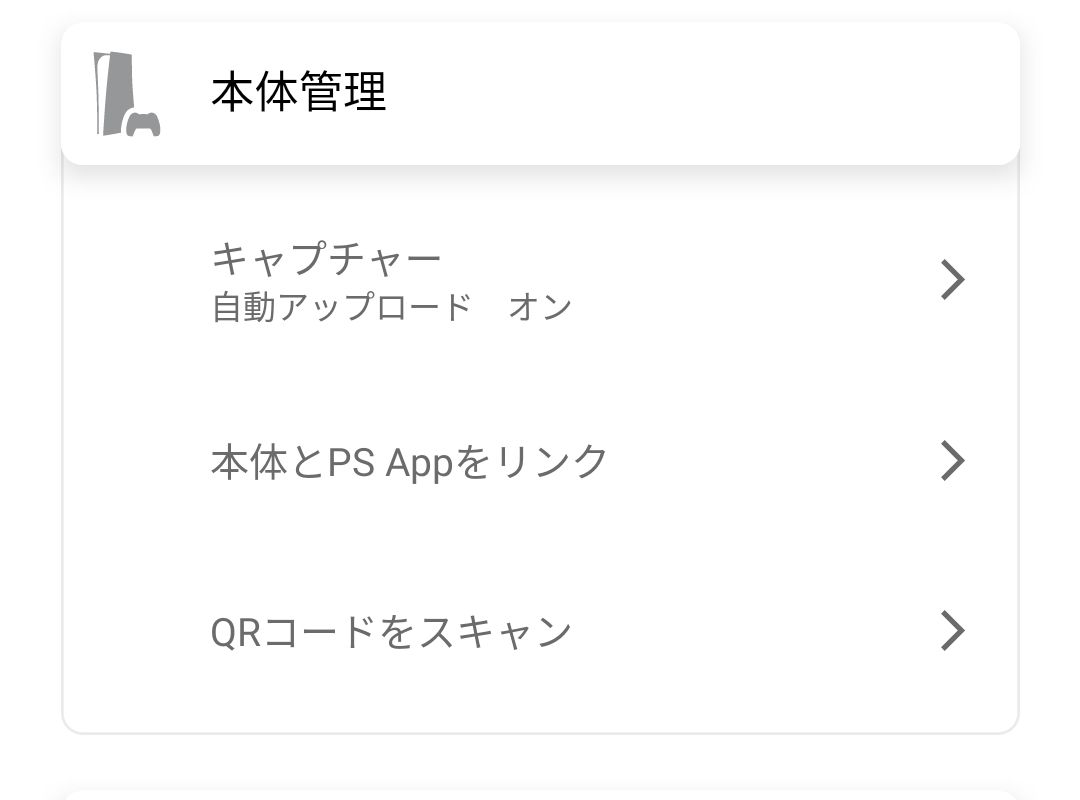Image resolution: width=1080 pixels, height=800 pixels.
Task: Open 本体とPS Appをリンク via its chevron
Action: (x=952, y=461)
